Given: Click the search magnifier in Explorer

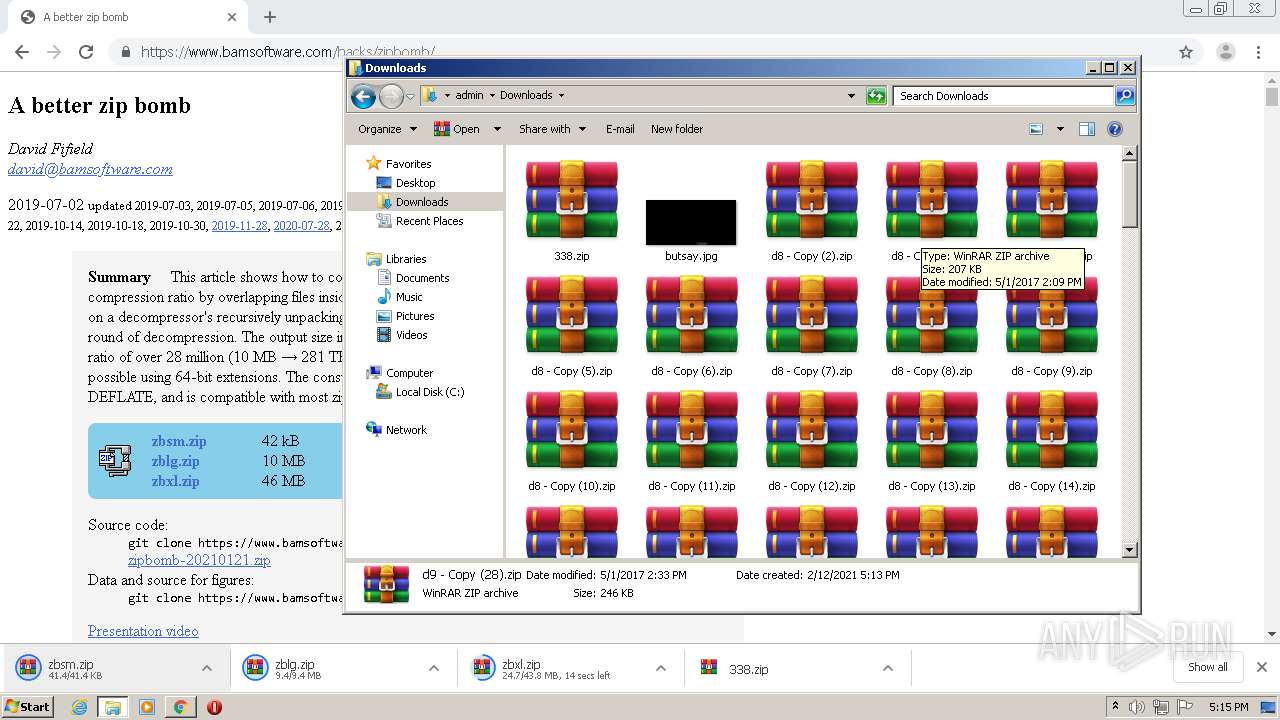Looking at the screenshot, I should coord(1125,96).
